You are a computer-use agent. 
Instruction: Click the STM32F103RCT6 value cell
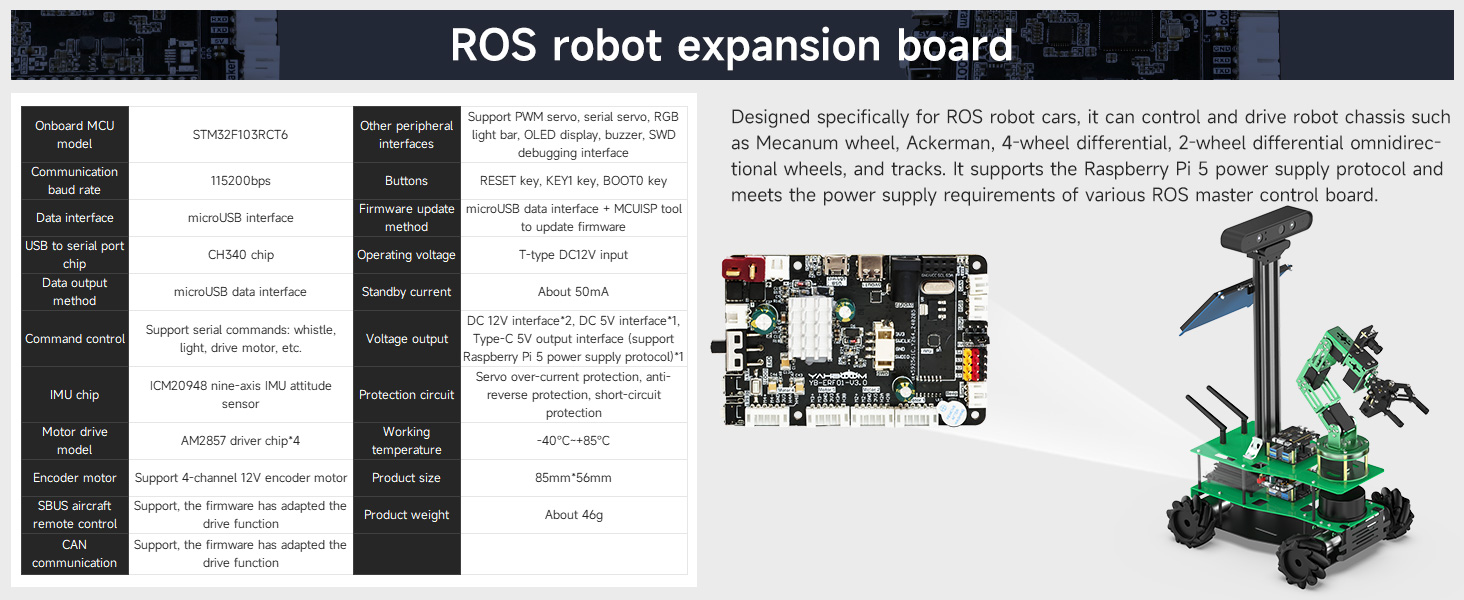[x=240, y=134]
